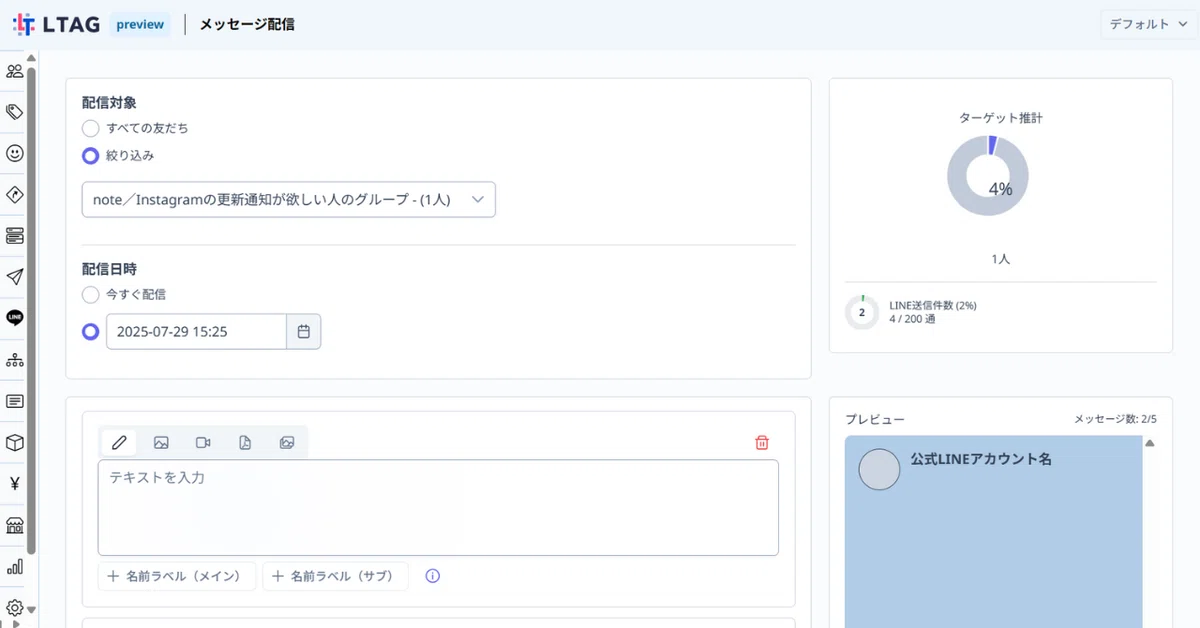Image resolution: width=1200 pixels, height=628 pixels.
Task: Open the デフォルト dropdown
Action: point(1148,24)
